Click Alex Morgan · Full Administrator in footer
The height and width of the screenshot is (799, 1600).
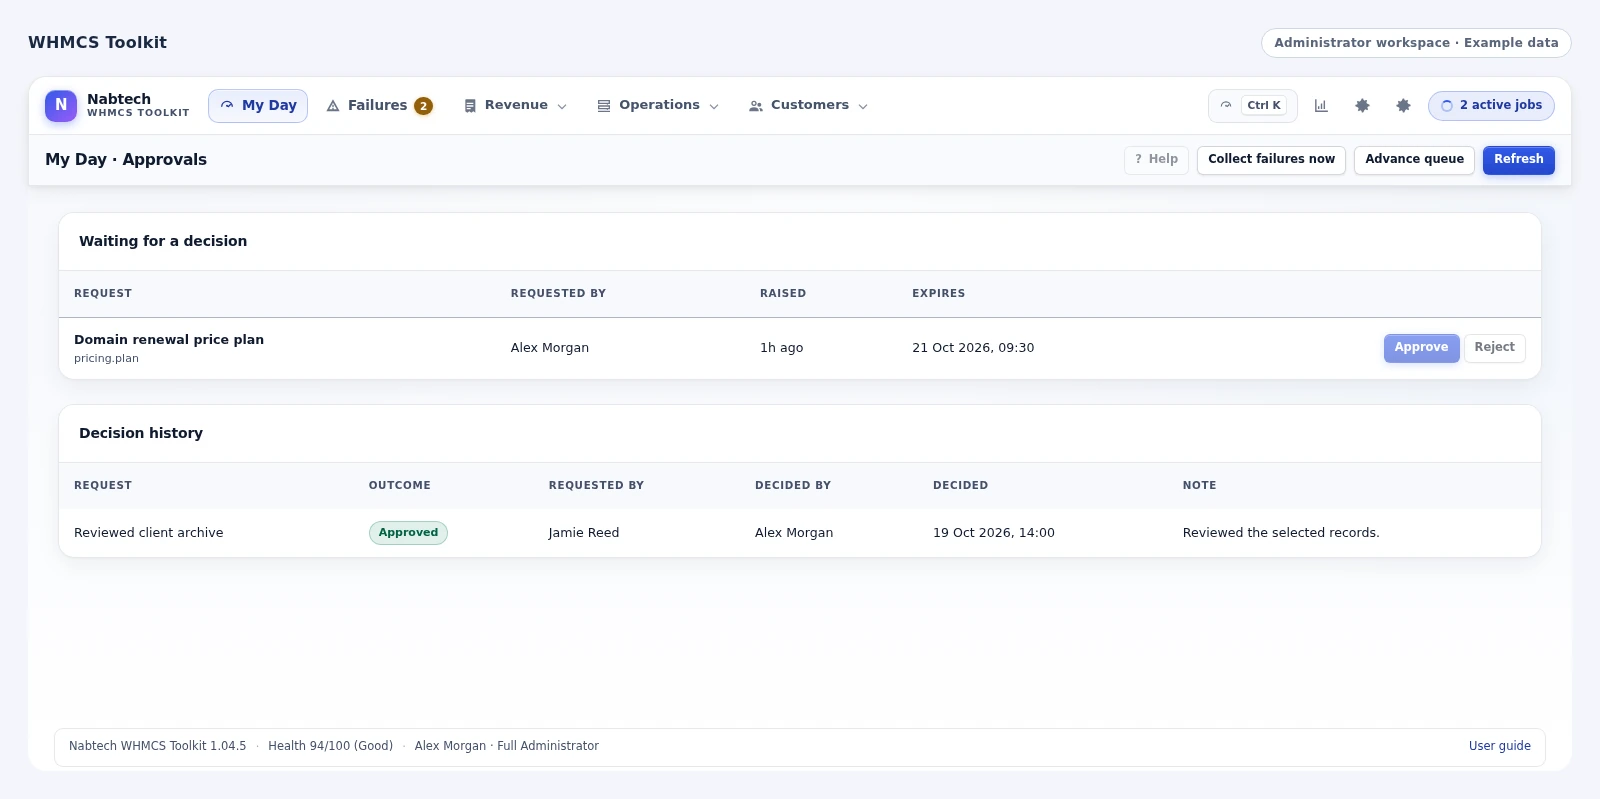[507, 746]
